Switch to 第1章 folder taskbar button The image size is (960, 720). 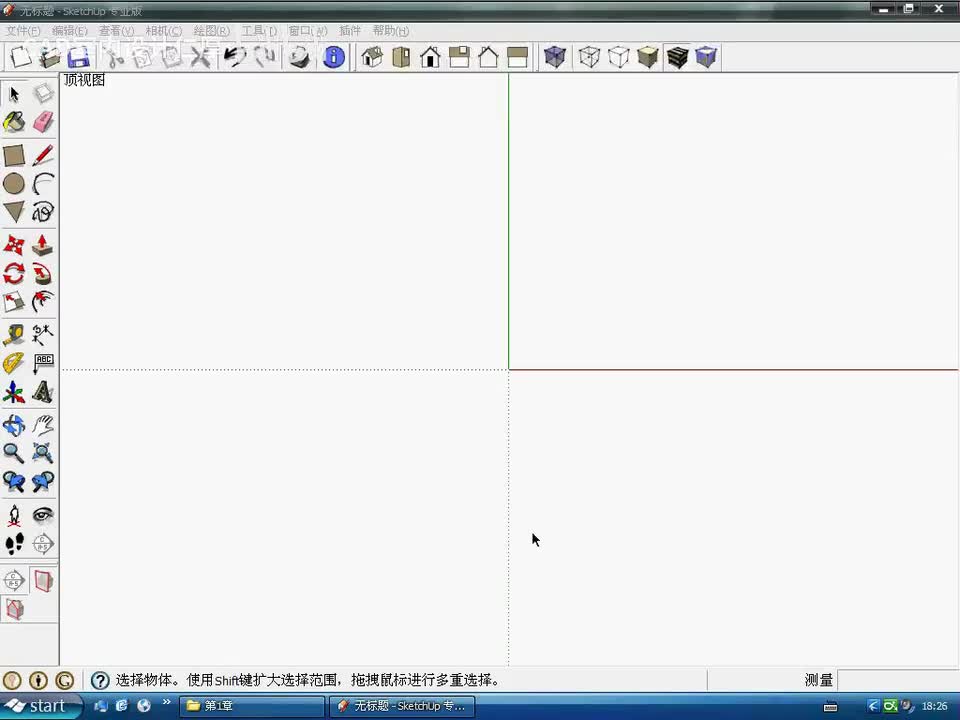click(252, 706)
